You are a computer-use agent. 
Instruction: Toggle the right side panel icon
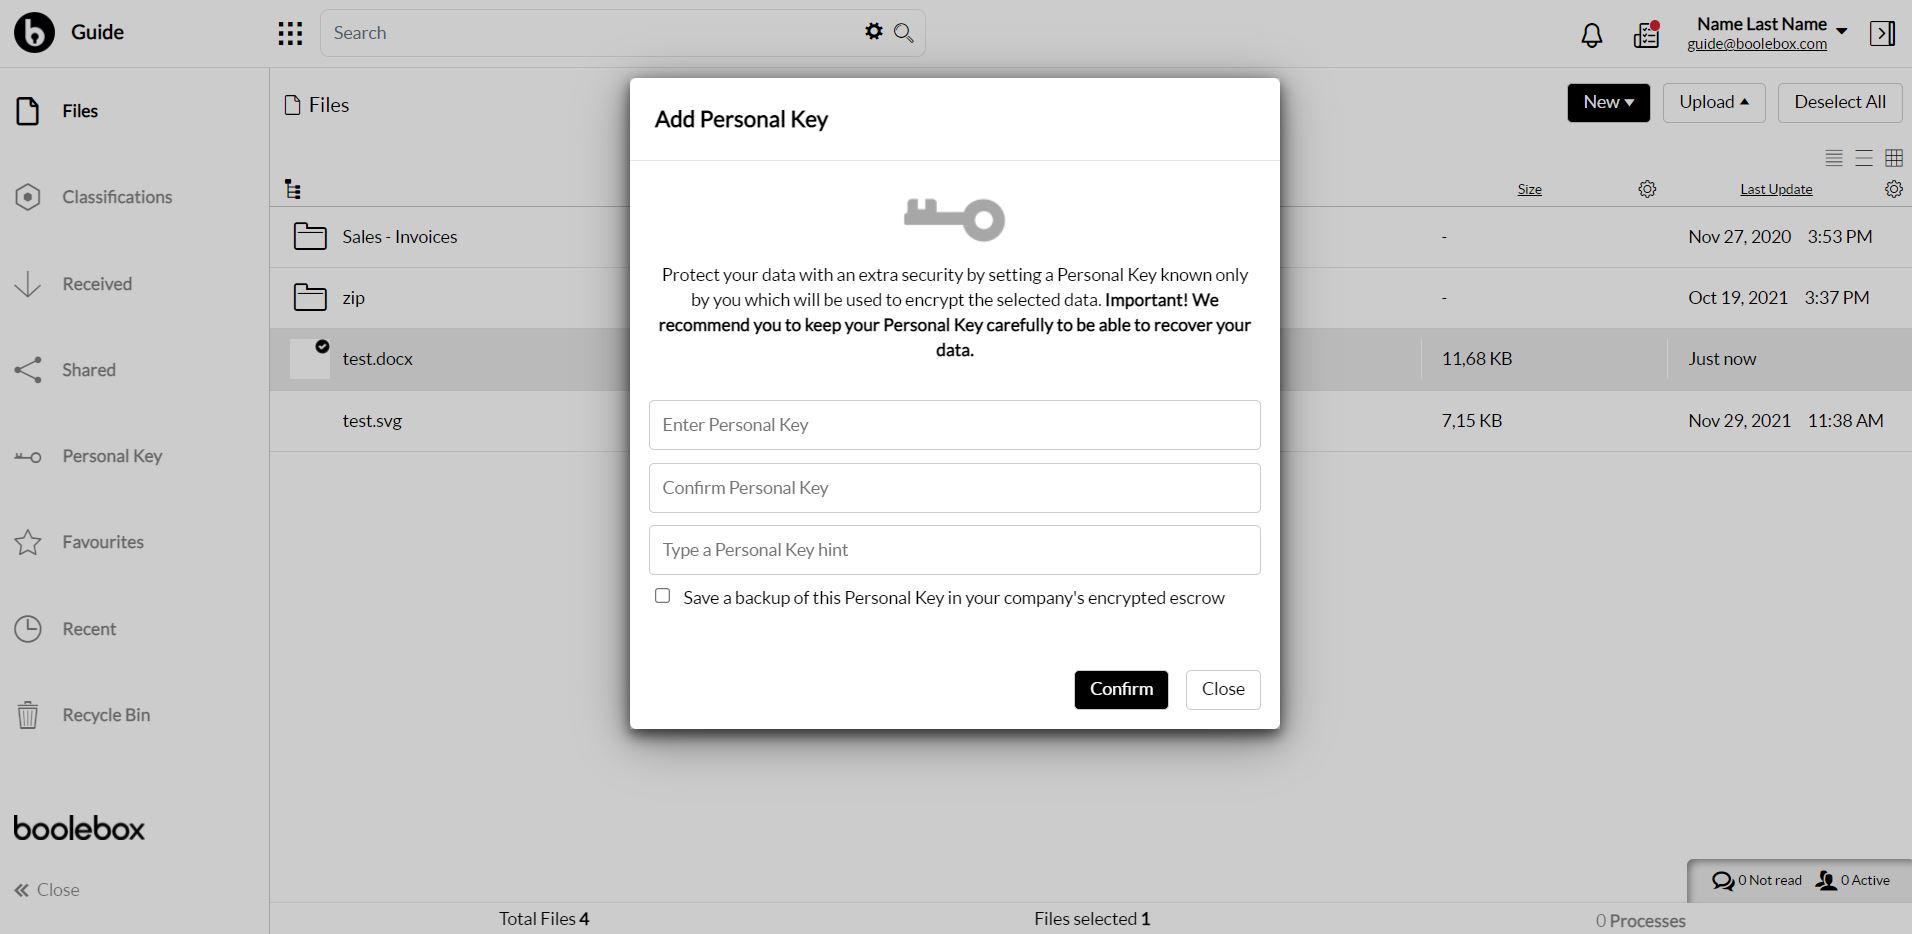pos(1882,34)
